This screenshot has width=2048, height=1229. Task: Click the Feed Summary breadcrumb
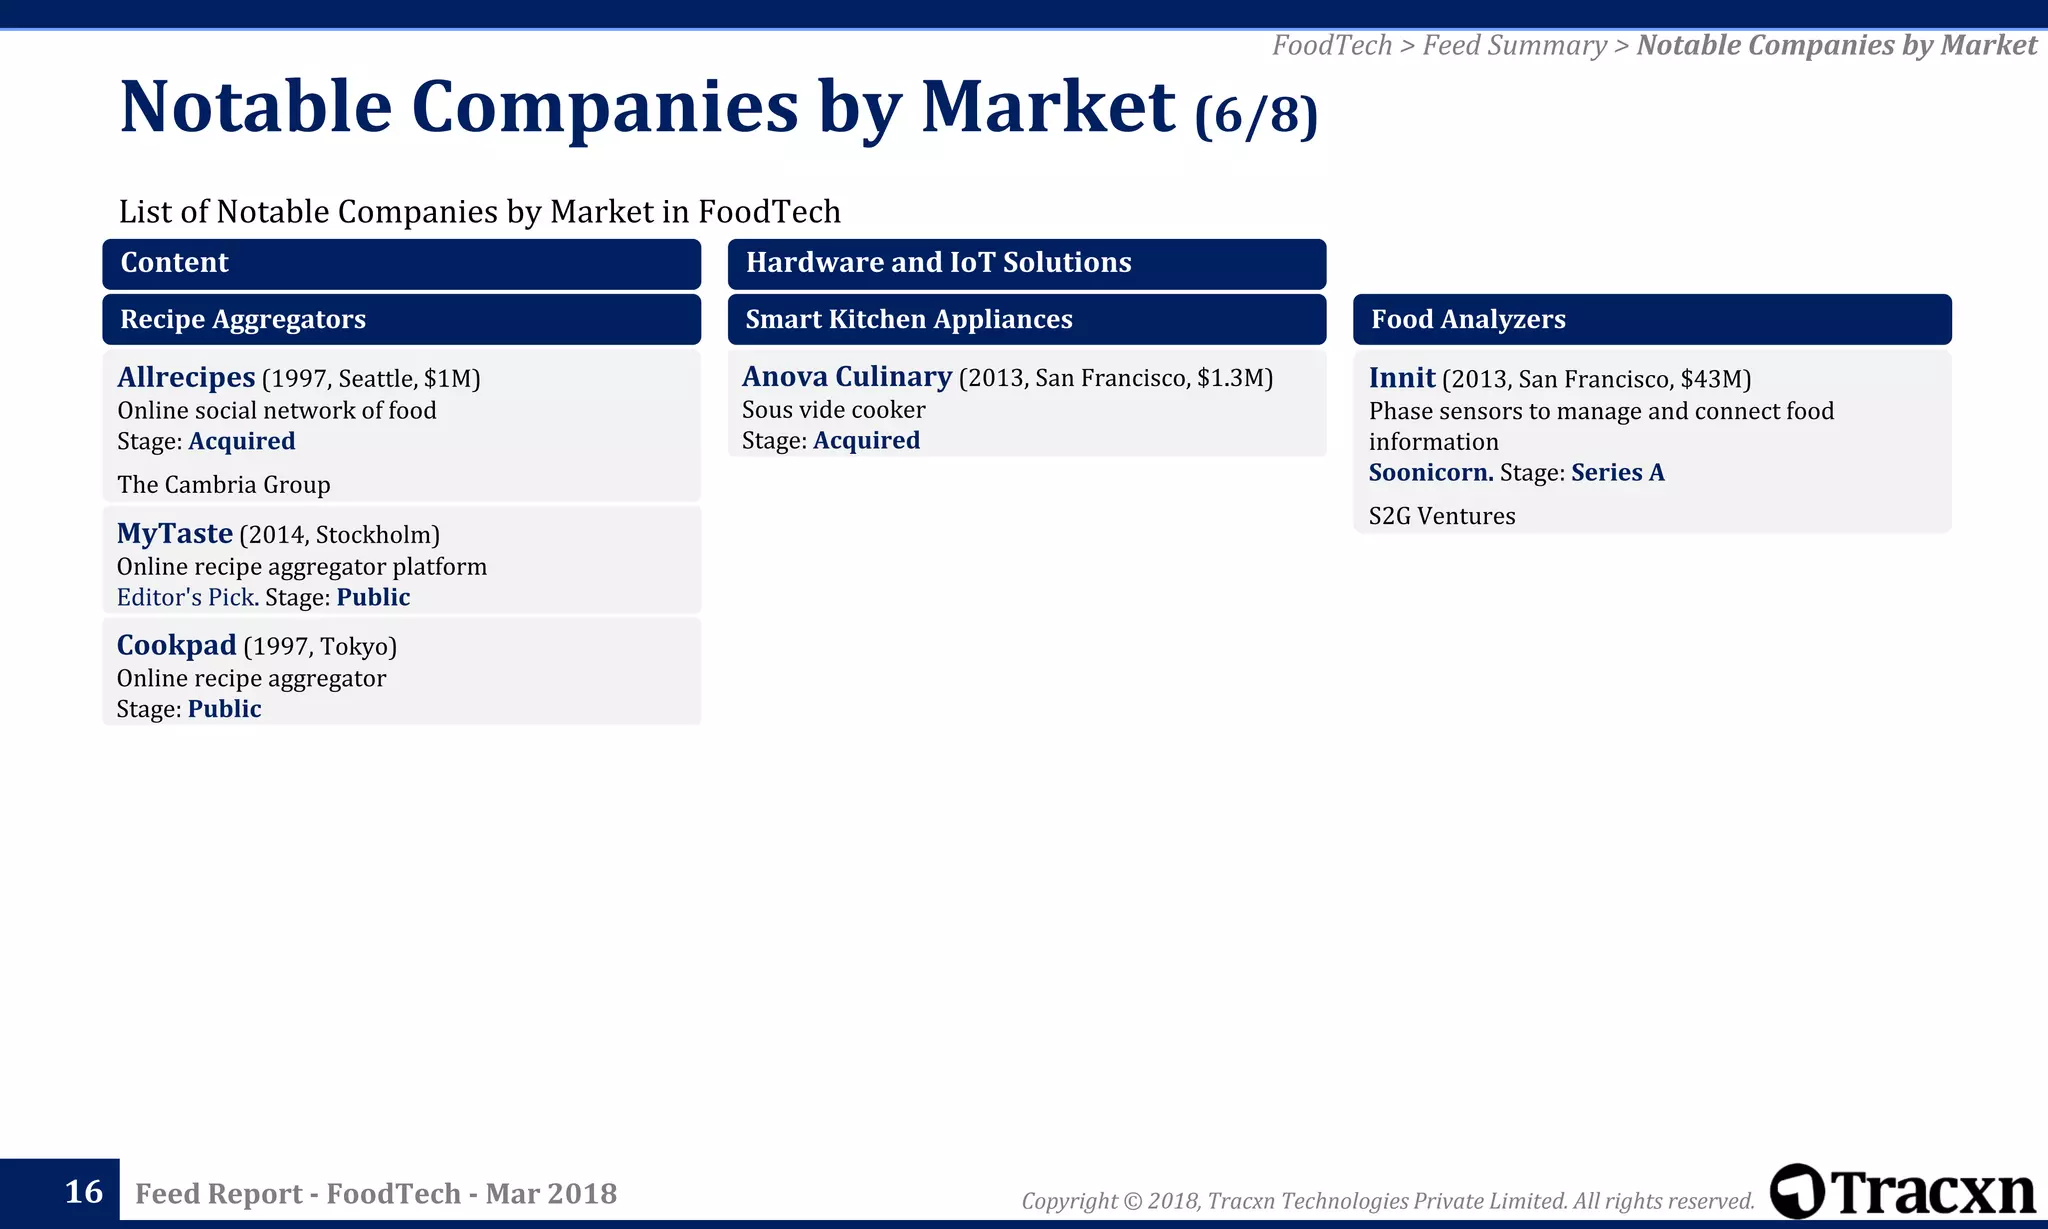1514,45
